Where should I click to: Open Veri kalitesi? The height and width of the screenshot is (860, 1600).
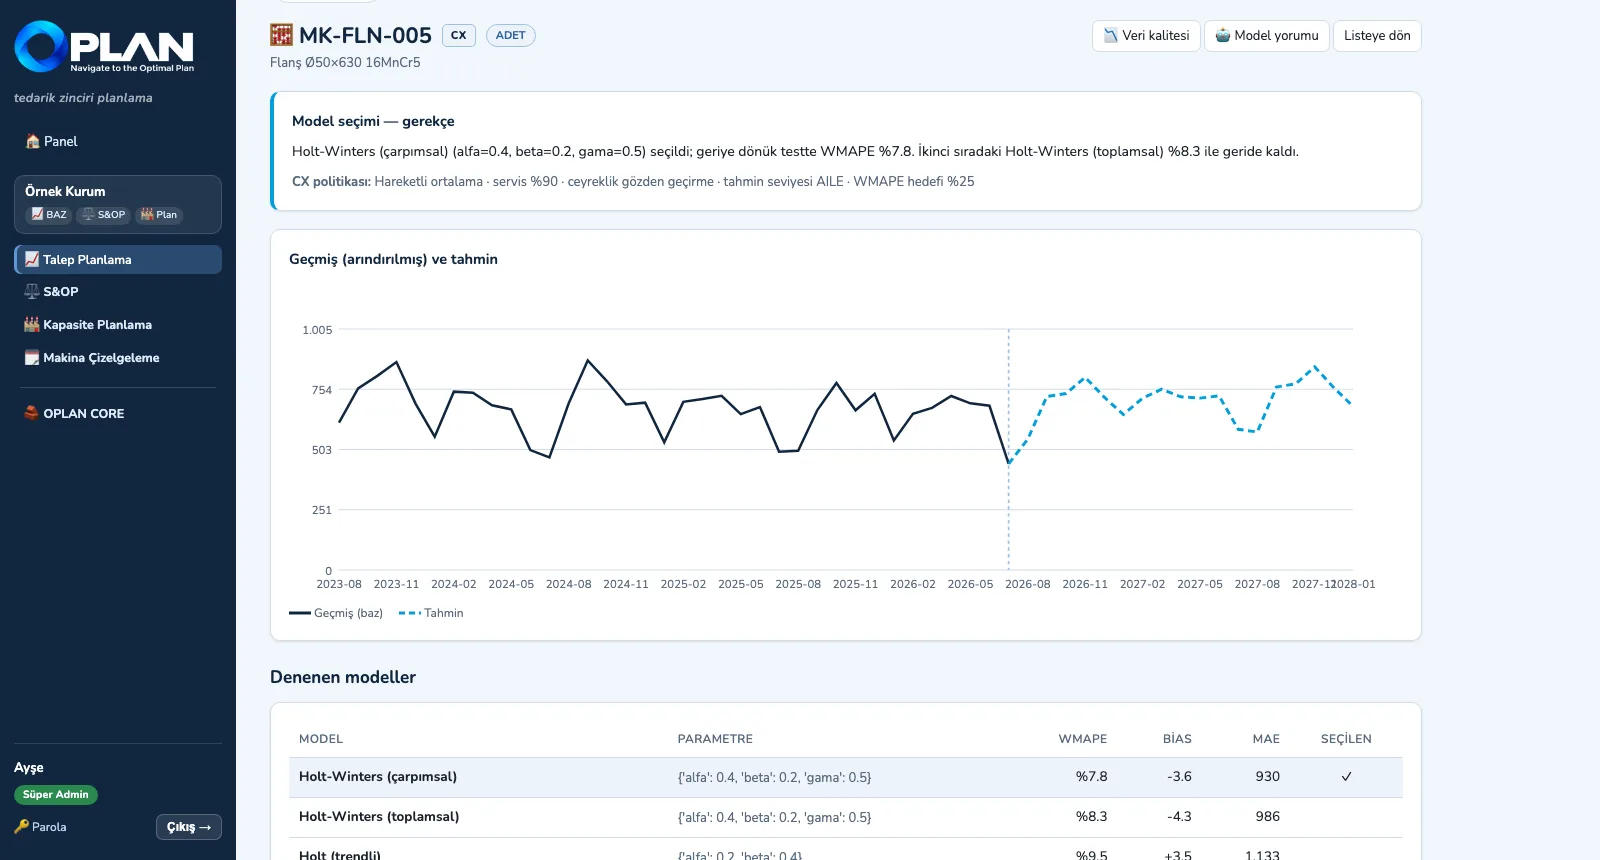[1146, 36]
